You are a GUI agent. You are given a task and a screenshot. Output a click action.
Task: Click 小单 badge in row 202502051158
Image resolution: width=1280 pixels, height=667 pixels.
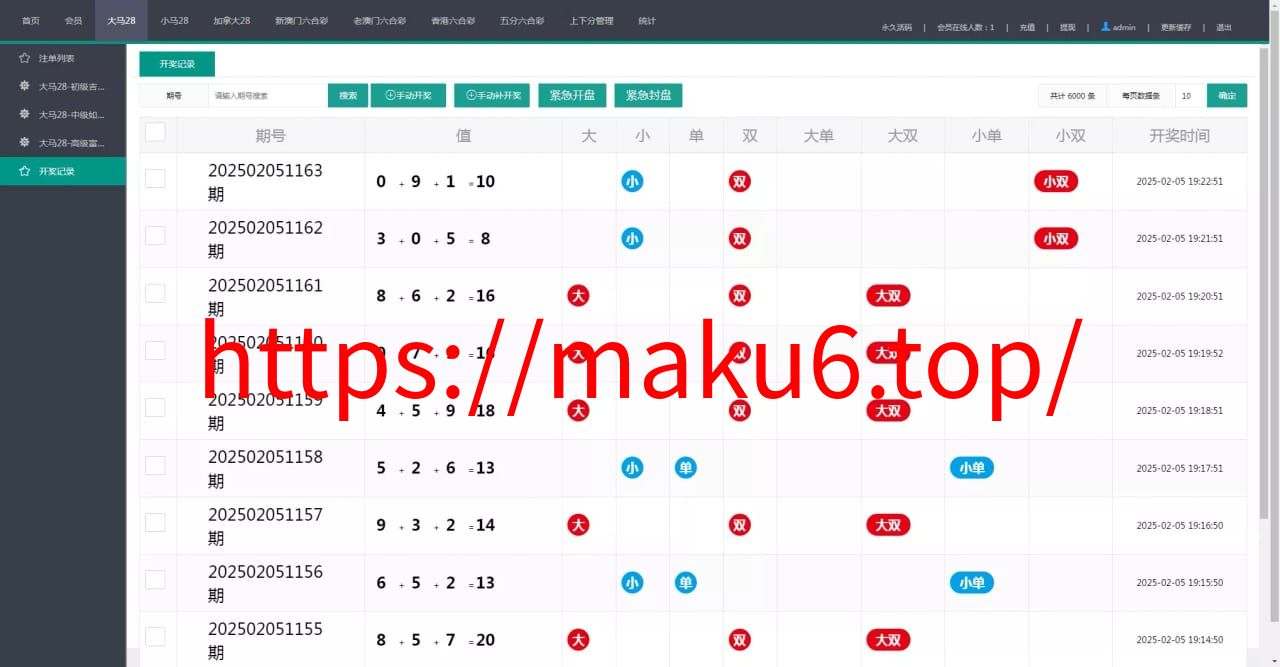pos(972,467)
